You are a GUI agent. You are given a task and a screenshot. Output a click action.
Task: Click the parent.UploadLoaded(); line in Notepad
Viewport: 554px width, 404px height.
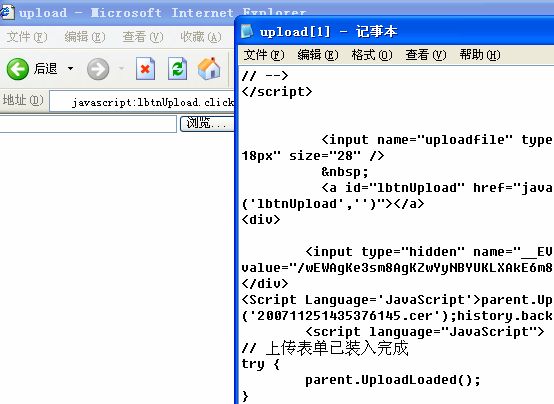393,380
